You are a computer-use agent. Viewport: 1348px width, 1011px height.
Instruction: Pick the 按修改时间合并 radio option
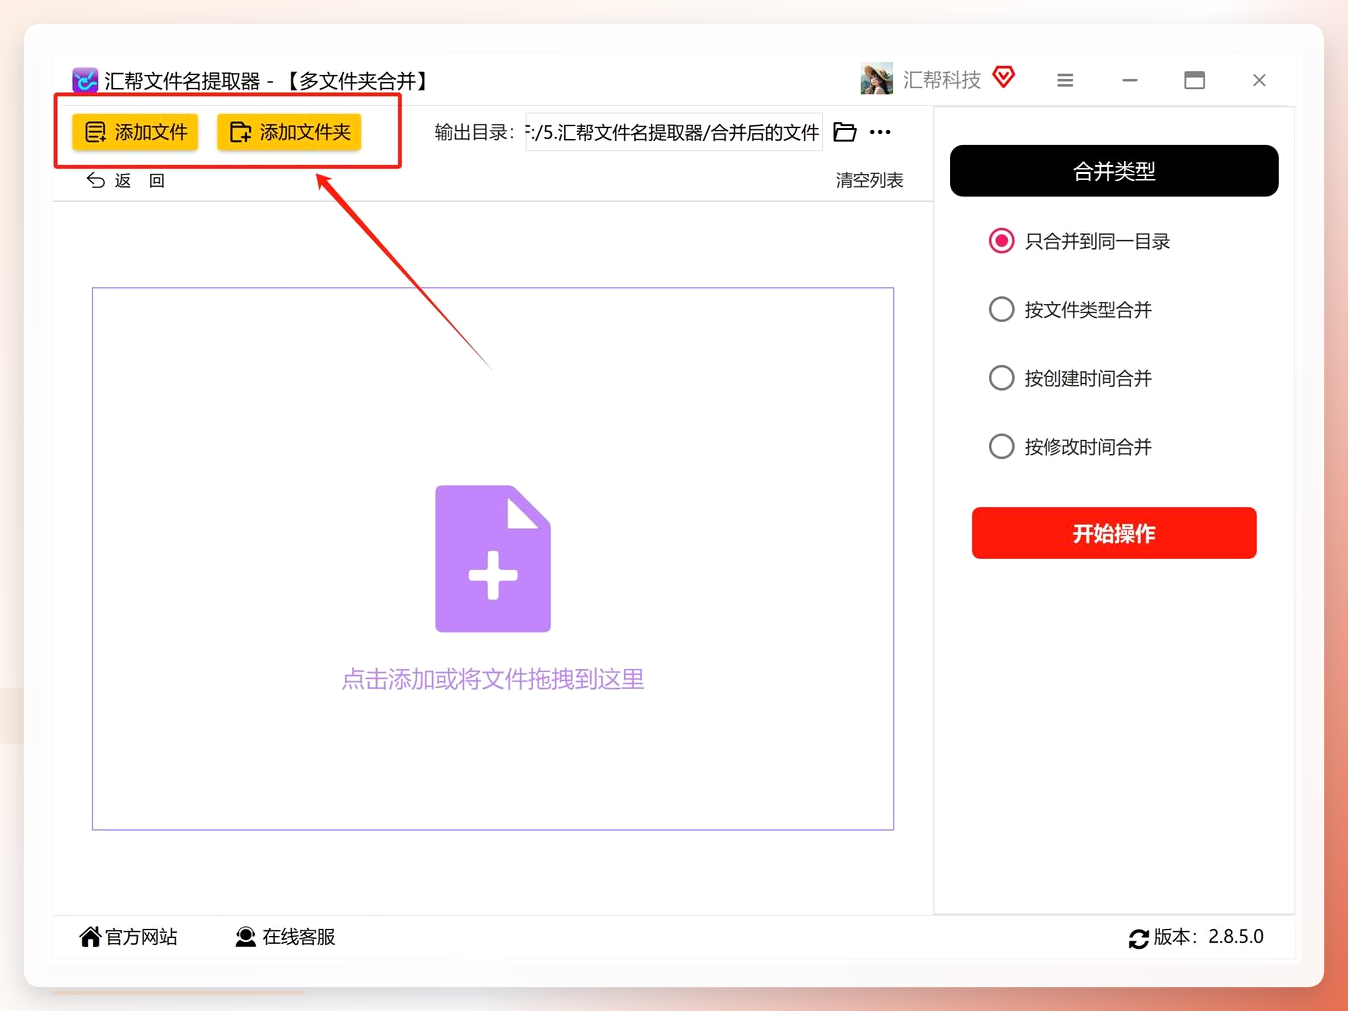[1001, 446]
